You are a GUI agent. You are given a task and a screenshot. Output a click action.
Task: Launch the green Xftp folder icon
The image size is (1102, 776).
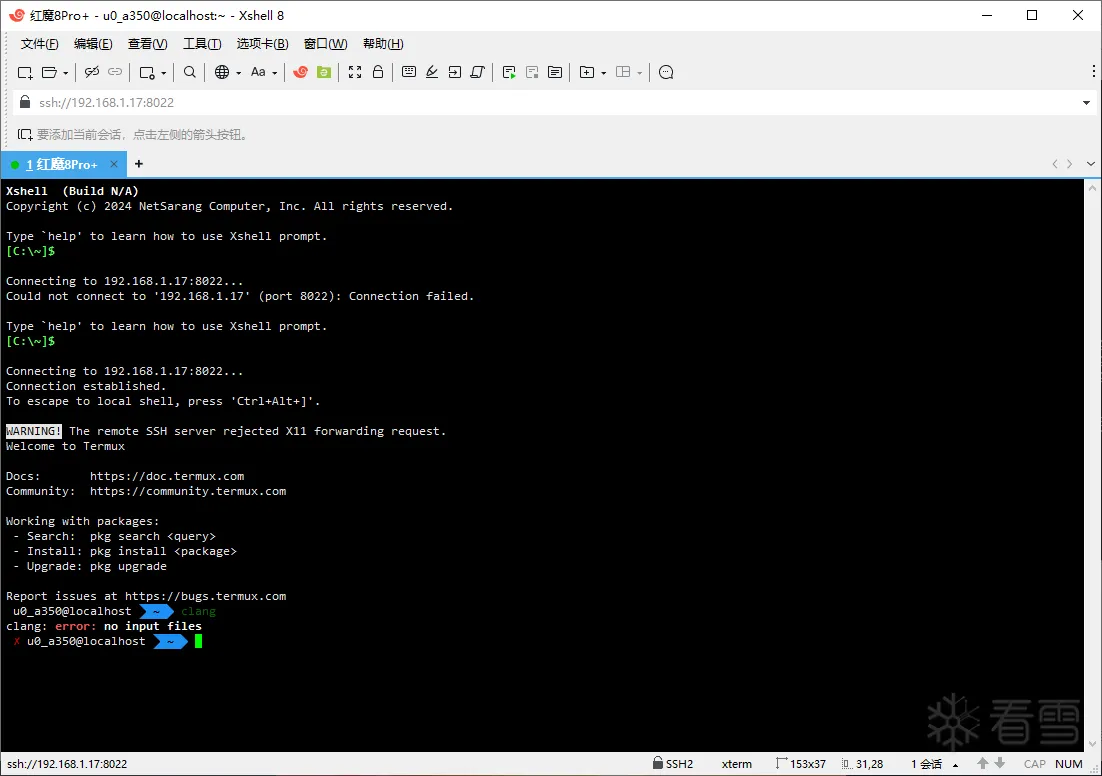324,72
